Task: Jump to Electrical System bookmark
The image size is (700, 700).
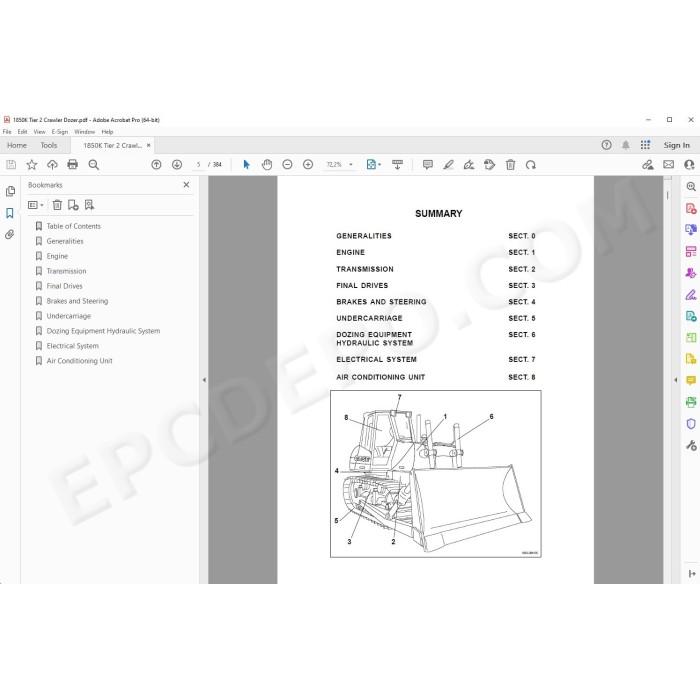Action: coord(72,346)
